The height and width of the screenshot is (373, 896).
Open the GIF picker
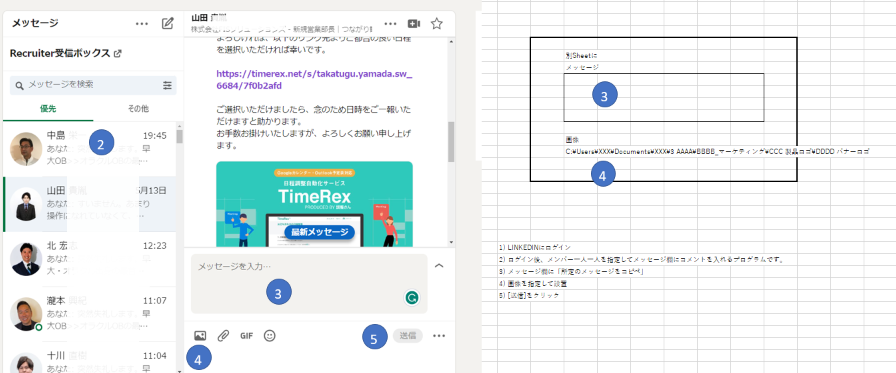[246, 336]
